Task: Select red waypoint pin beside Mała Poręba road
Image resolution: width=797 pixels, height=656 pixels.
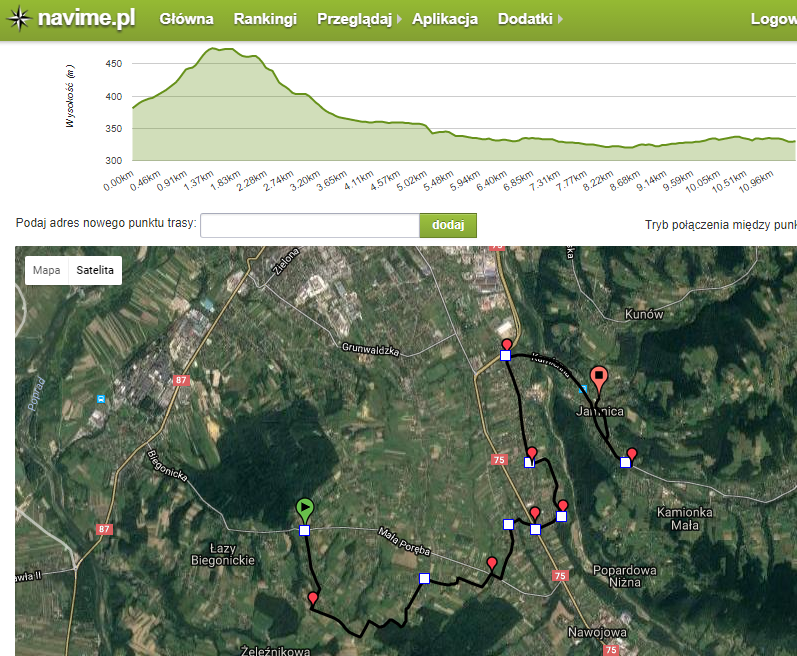Action: click(491, 564)
